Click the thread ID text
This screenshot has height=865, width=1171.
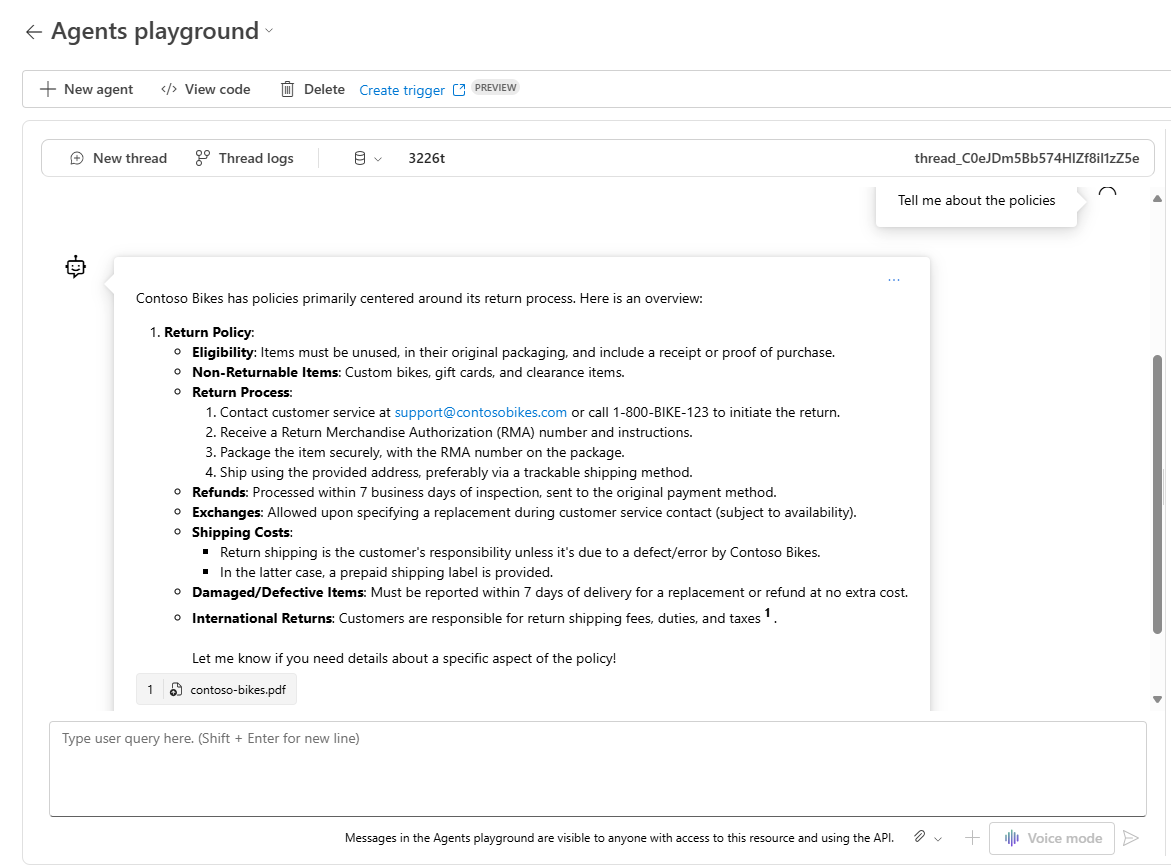(x=1027, y=158)
